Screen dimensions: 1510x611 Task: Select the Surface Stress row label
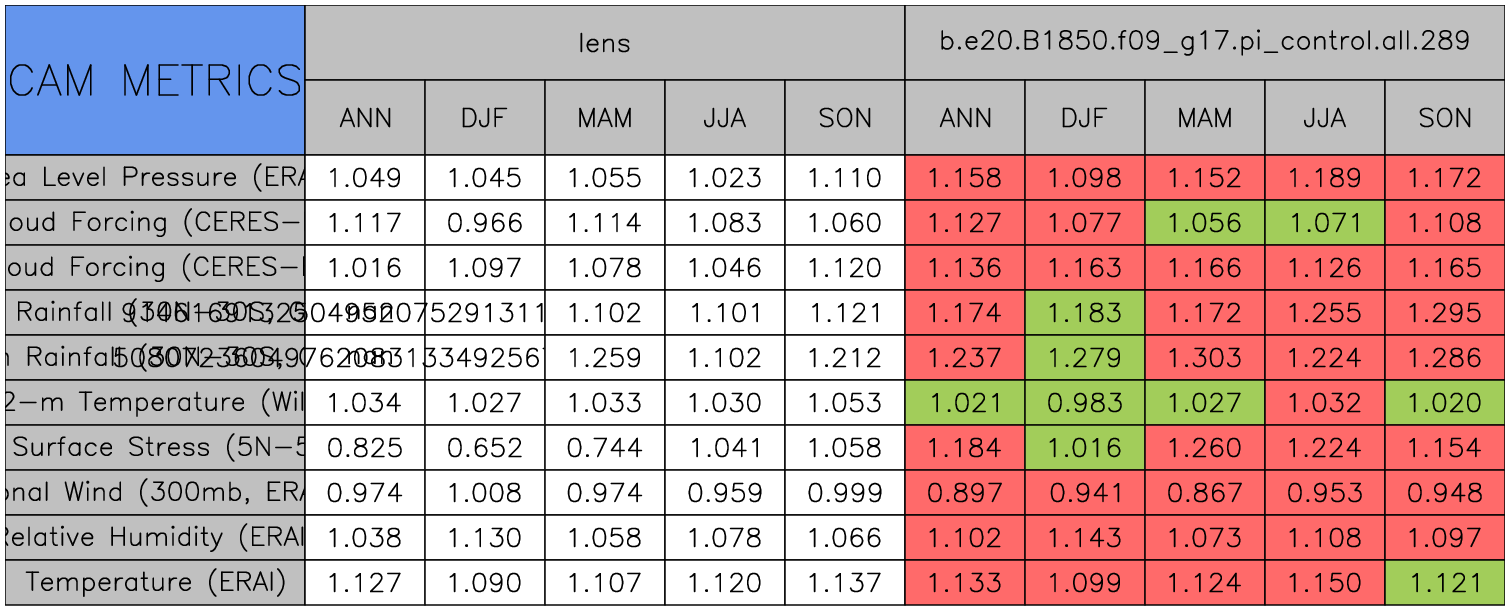point(155,448)
